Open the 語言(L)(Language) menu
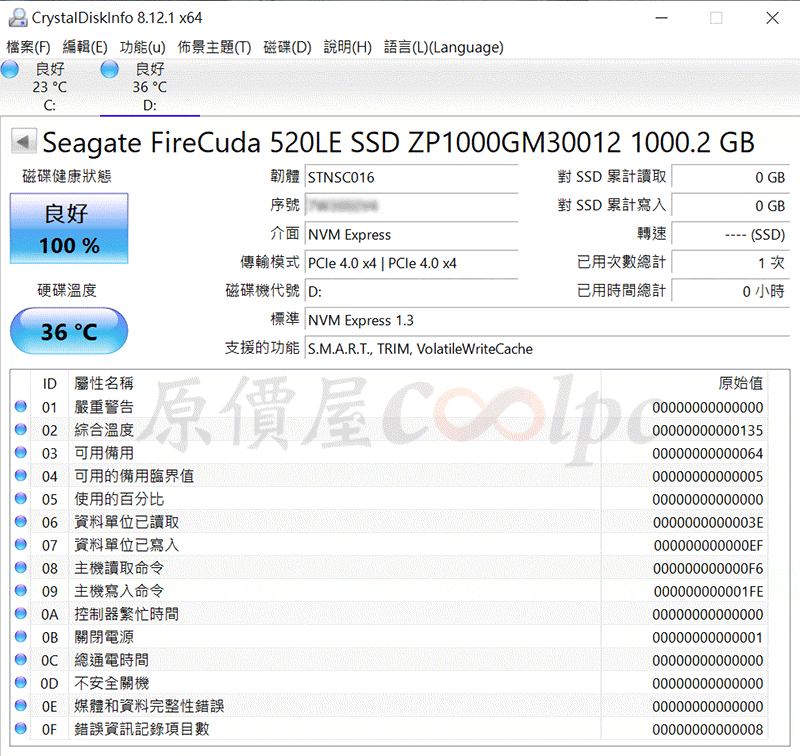This screenshot has width=800, height=756. (443, 47)
